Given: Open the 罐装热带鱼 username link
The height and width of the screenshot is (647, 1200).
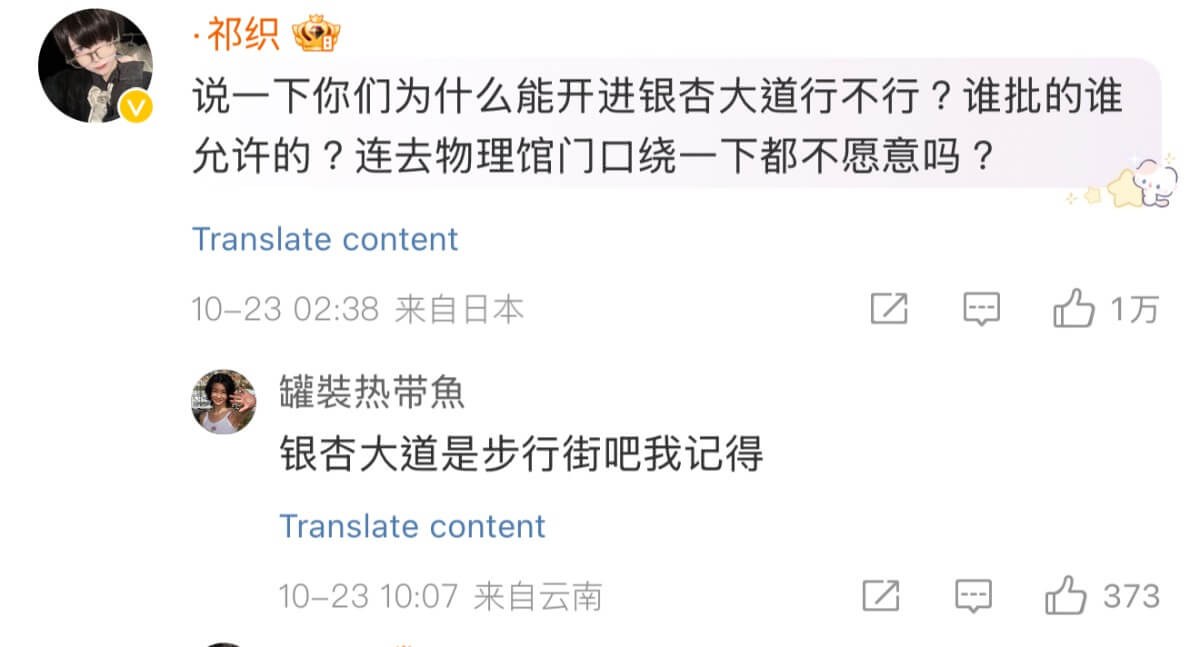Looking at the screenshot, I should [x=372, y=392].
